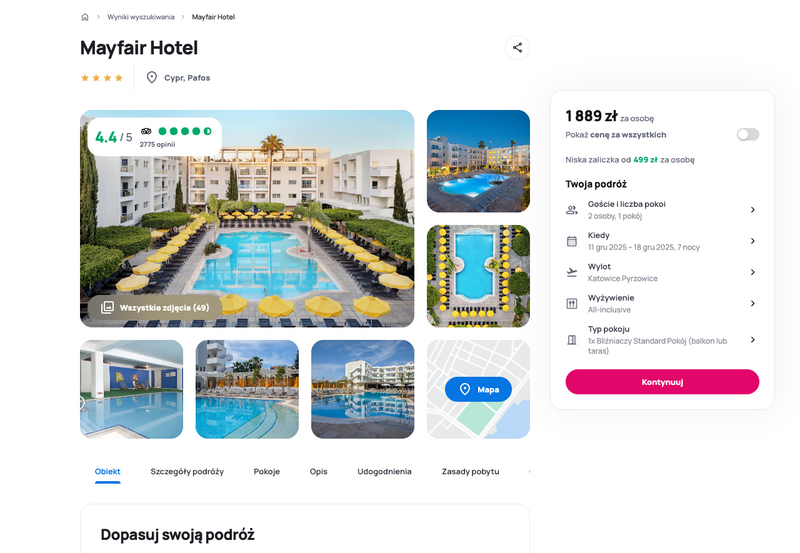Screen dimensions: 800x553
Task: Switch to the Pokoje tab
Action: (267, 471)
